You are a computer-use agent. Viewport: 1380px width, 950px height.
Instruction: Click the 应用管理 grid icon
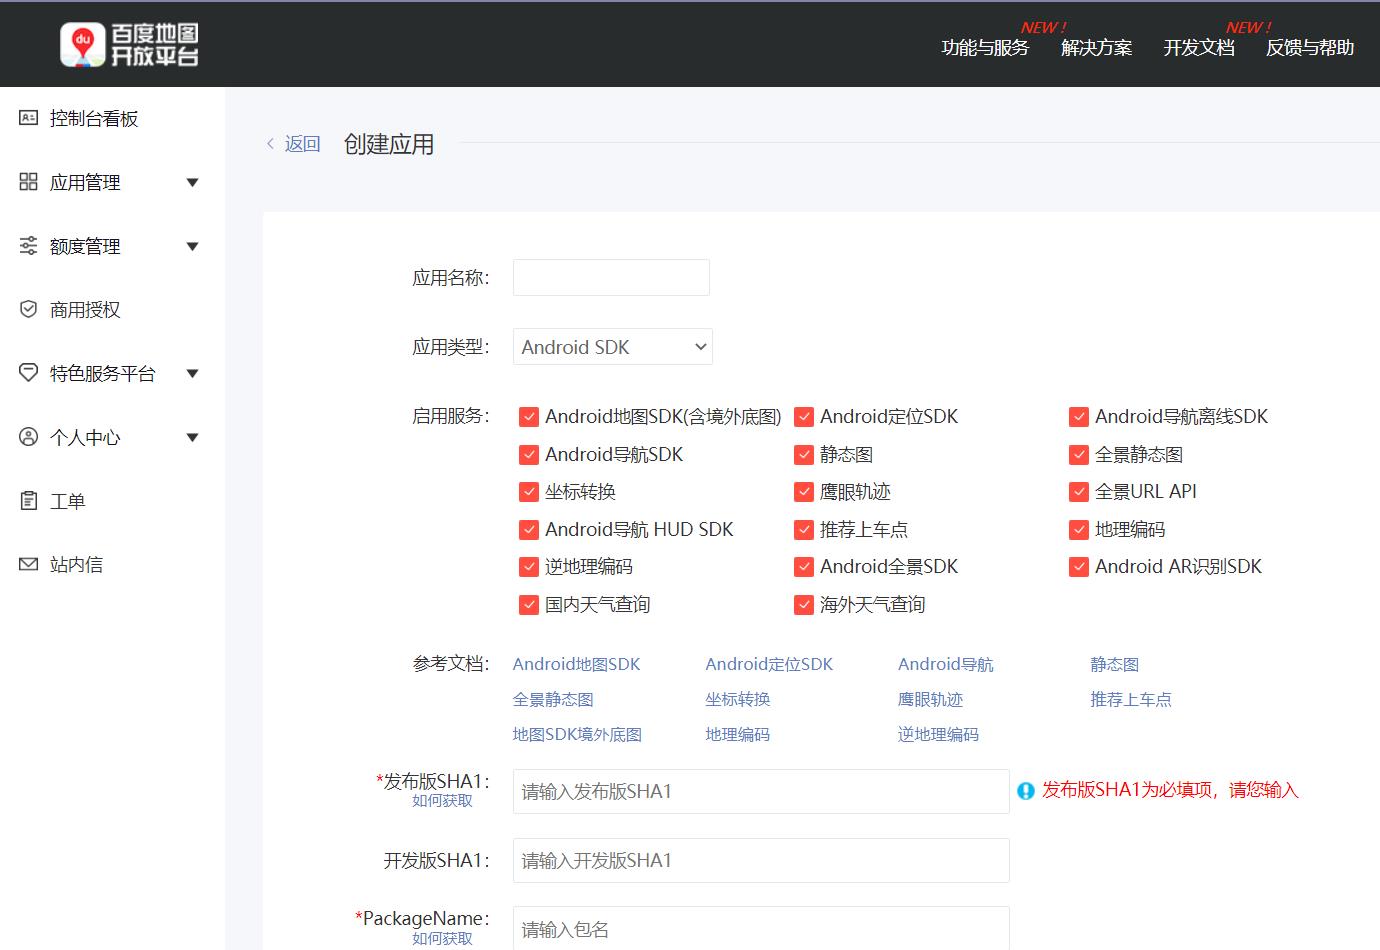point(29,182)
